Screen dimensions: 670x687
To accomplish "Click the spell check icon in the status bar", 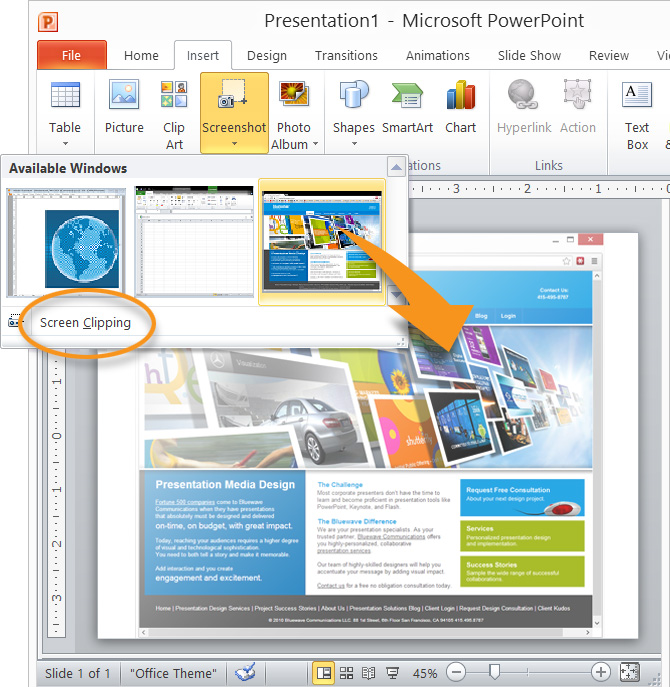I will coord(245,673).
